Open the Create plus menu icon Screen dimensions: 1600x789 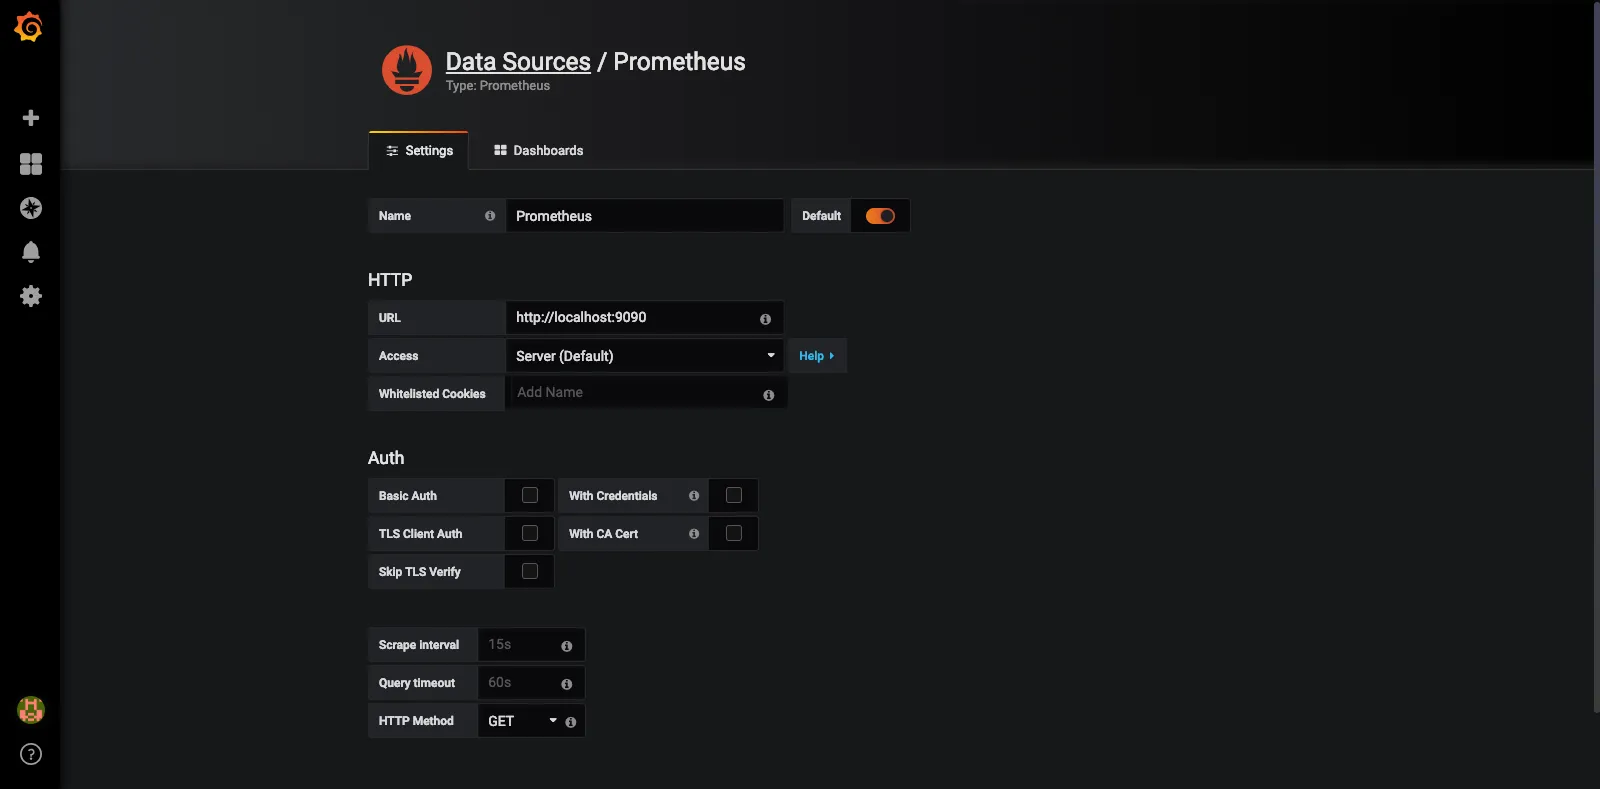tap(31, 118)
